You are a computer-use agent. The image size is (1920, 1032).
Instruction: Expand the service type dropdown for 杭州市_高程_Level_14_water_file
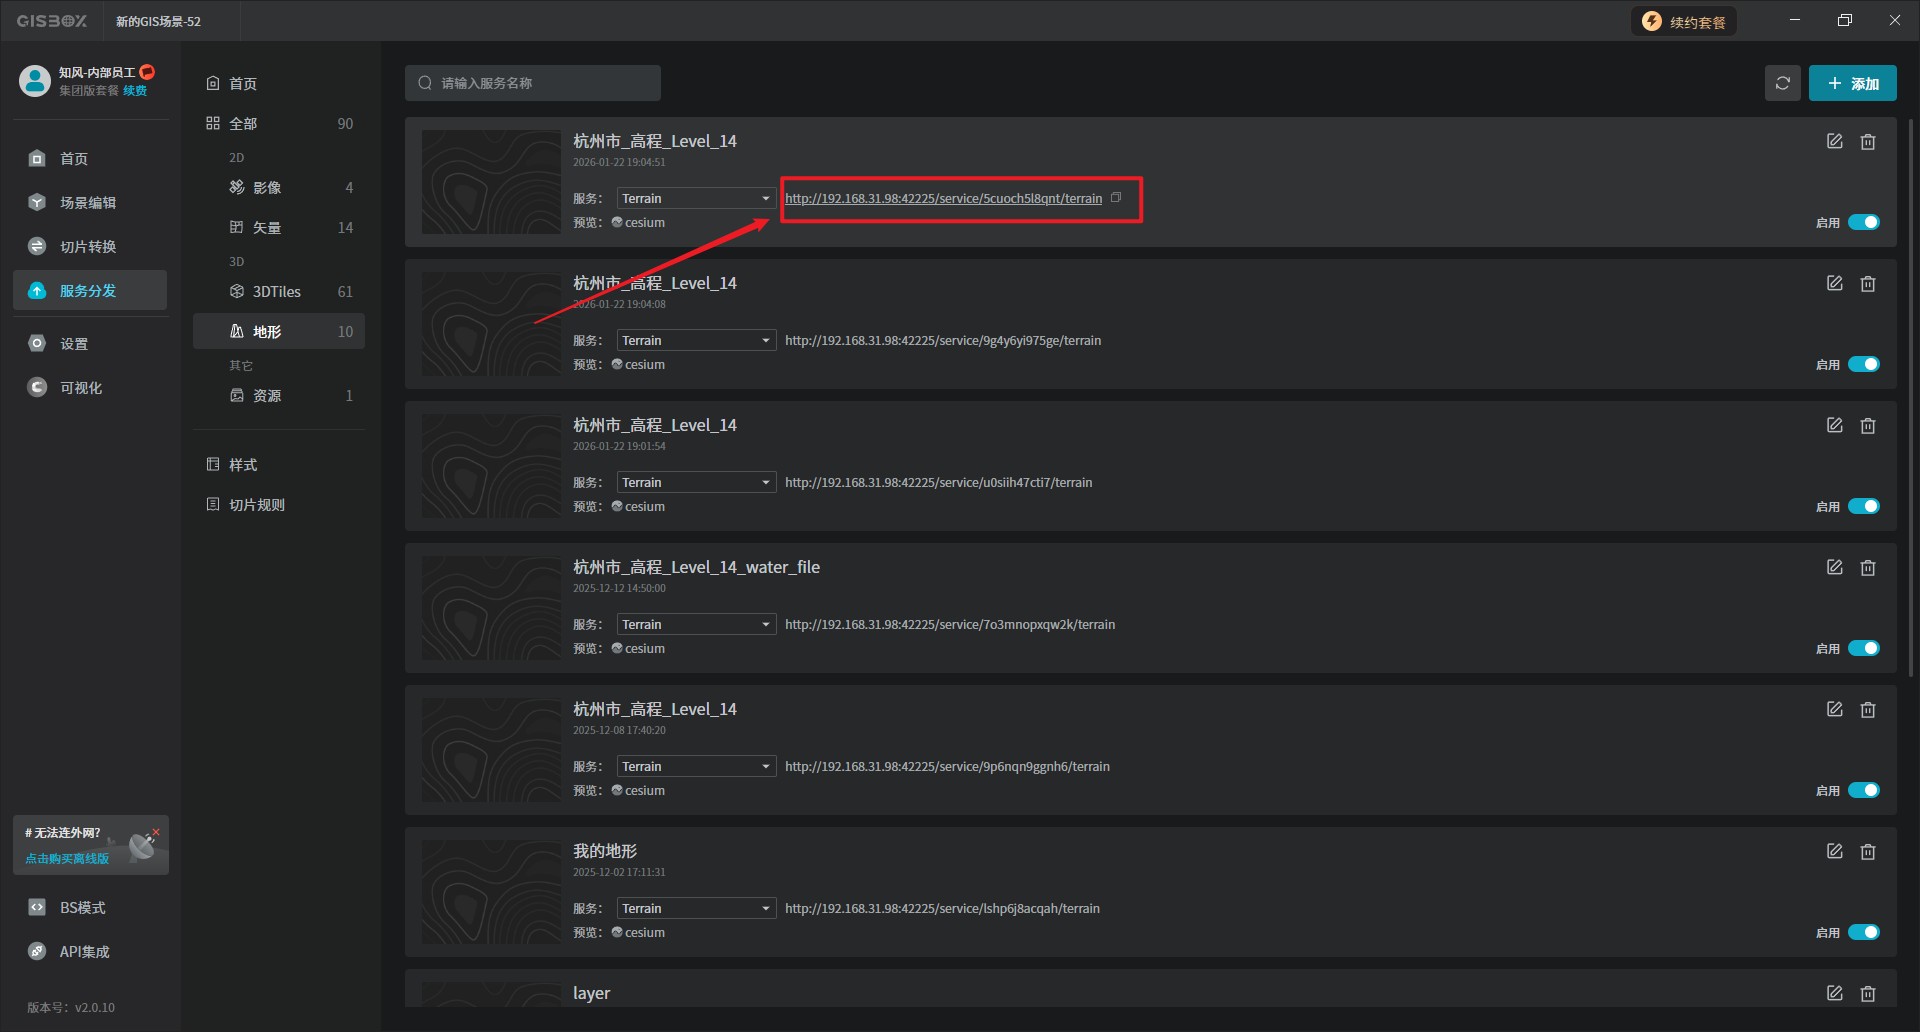coord(696,624)
